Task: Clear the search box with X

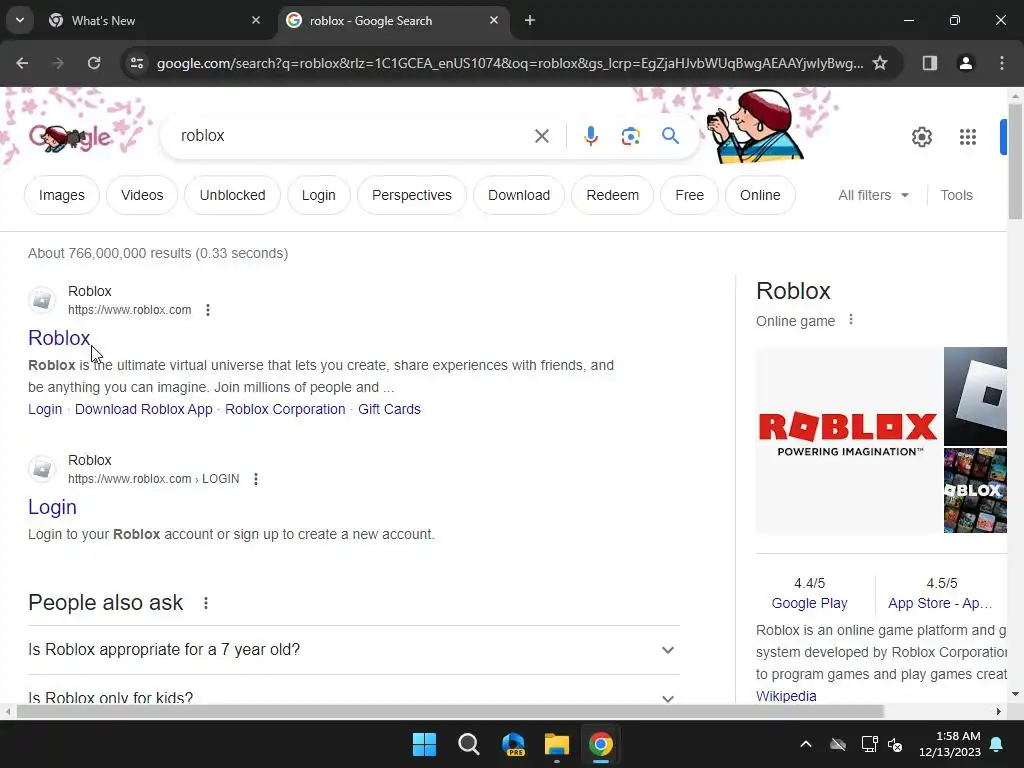Action: [541, 136]
